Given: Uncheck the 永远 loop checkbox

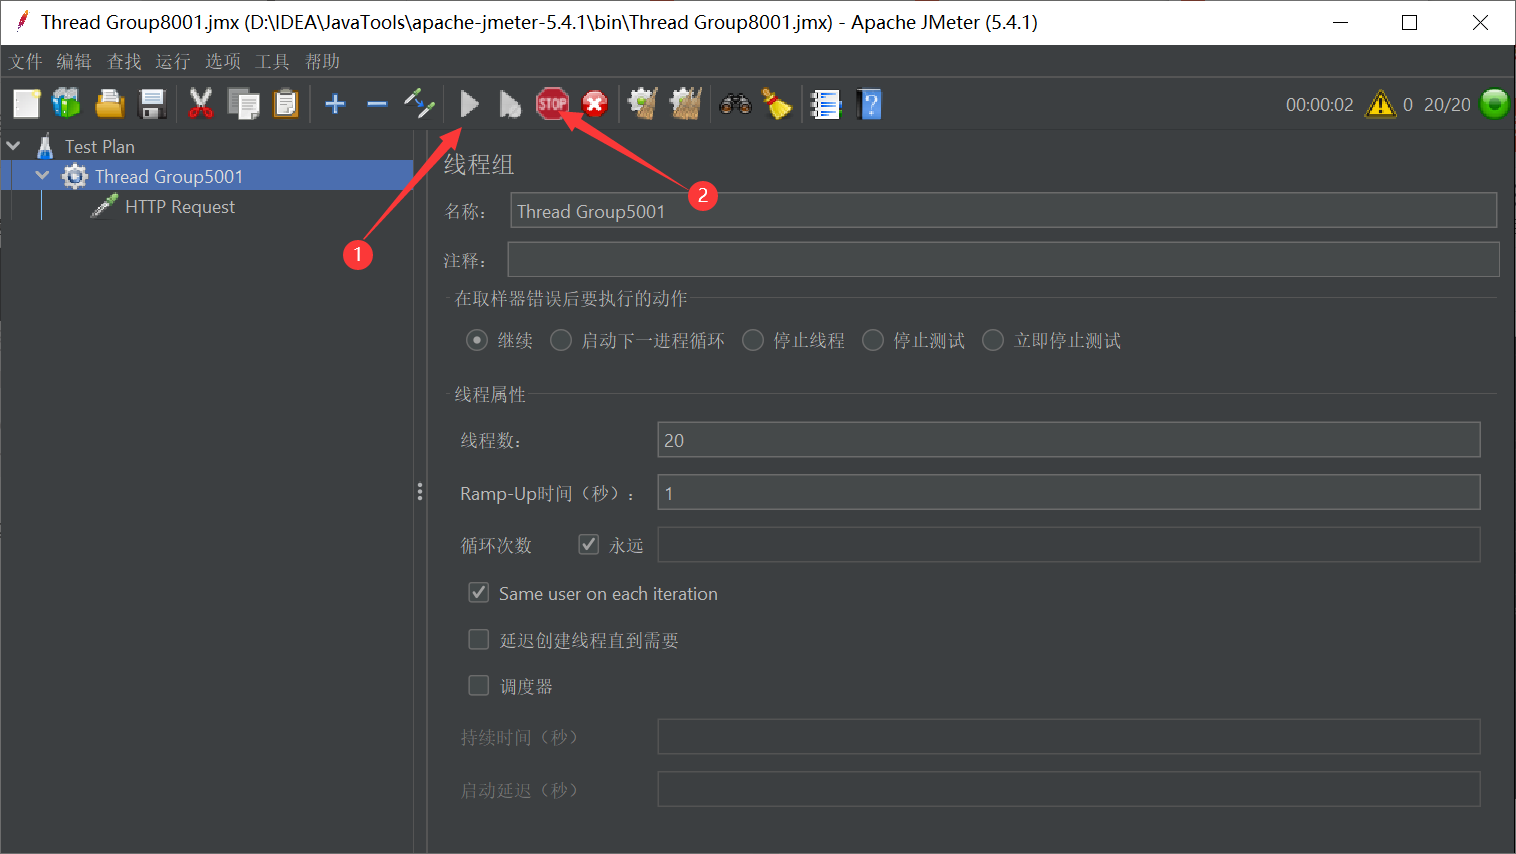Looking at the screenshot, I should [x=588, y=544].
